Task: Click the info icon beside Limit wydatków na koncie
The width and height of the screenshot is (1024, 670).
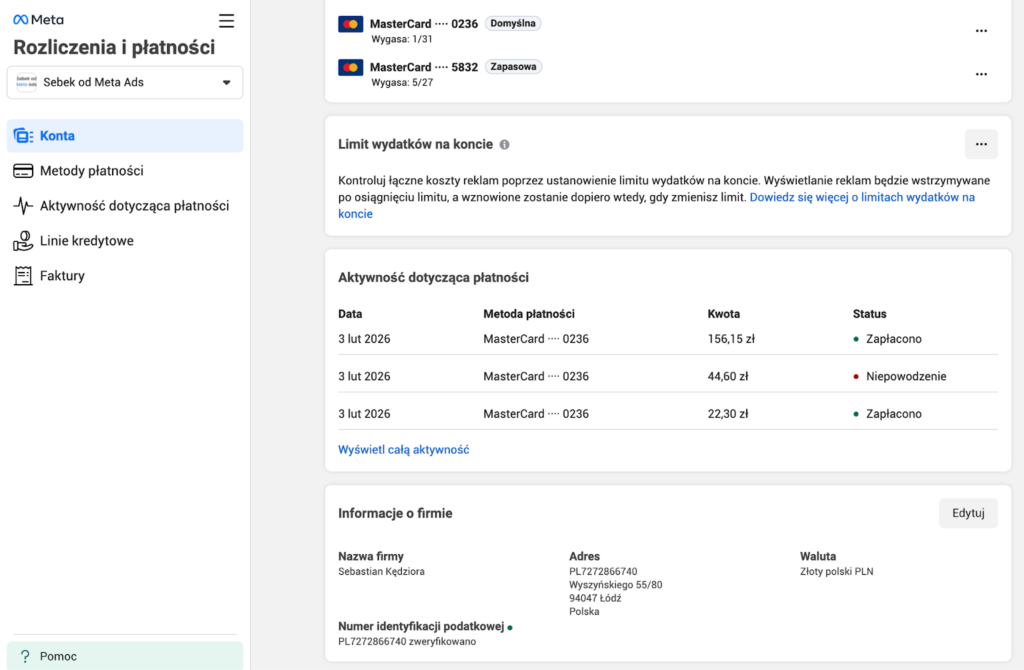Action: pyautogui.click(x=504, y=144)
